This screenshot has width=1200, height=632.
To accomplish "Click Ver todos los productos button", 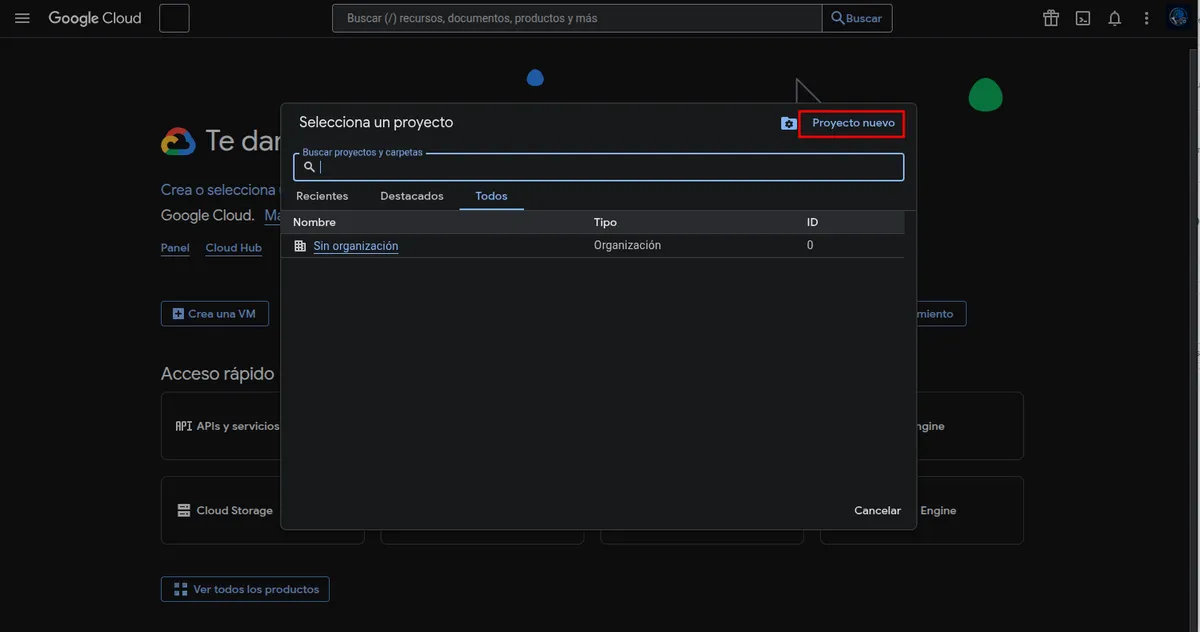I will [x=245, y=589].
